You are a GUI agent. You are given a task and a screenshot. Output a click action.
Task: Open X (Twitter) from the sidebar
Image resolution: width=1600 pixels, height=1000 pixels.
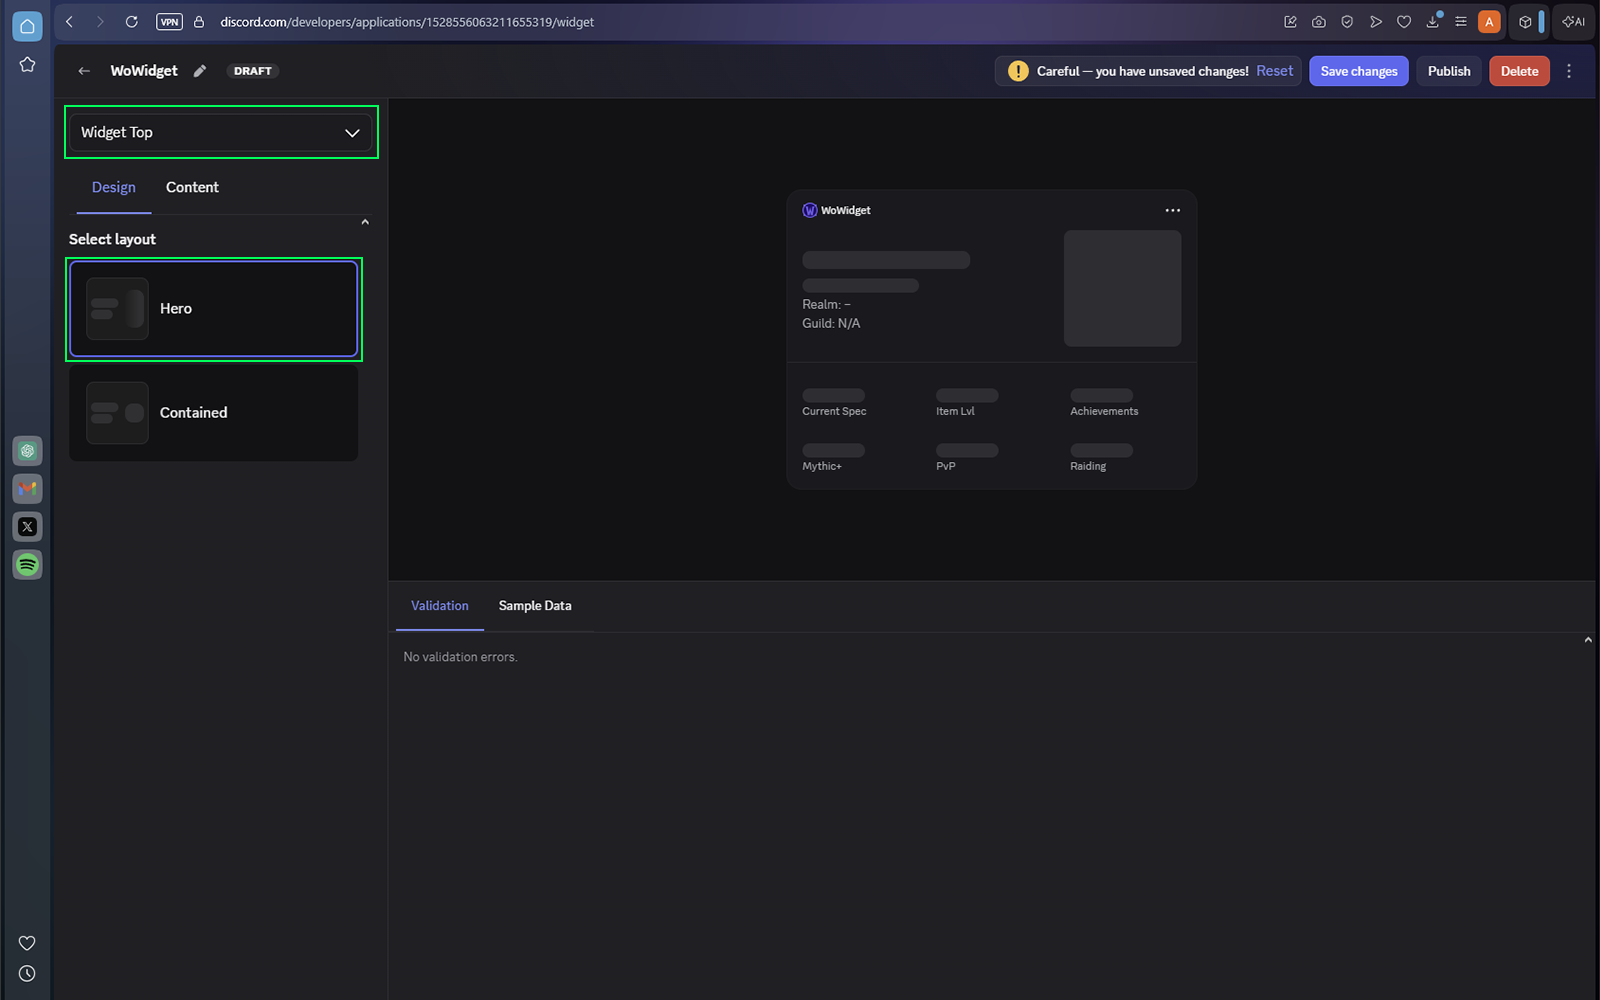coord(27,527)
